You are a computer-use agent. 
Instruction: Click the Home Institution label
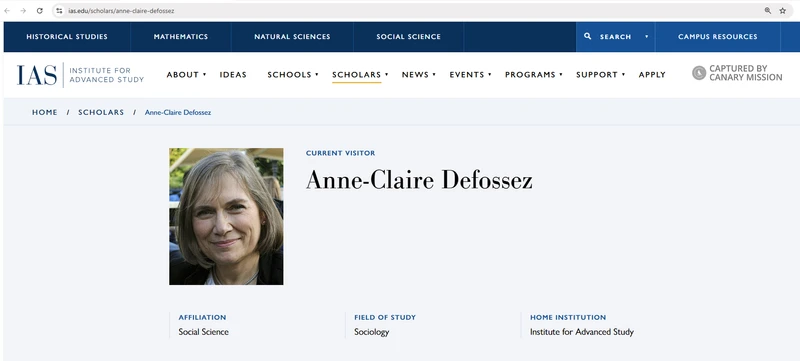coord(568,317)
